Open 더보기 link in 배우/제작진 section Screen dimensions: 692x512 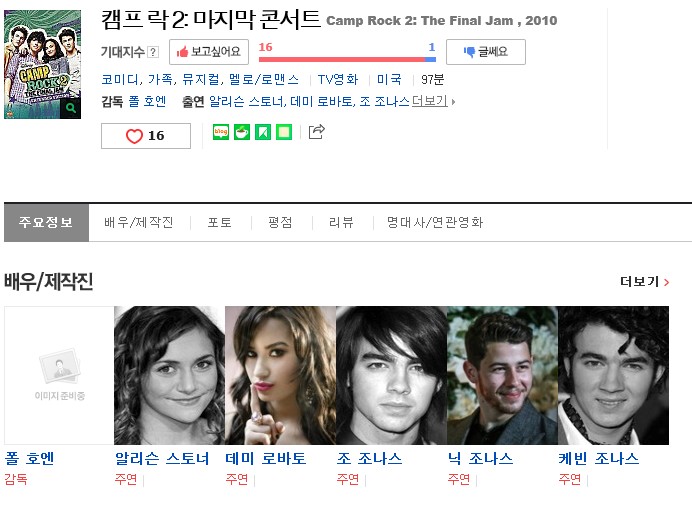(645, 282)
